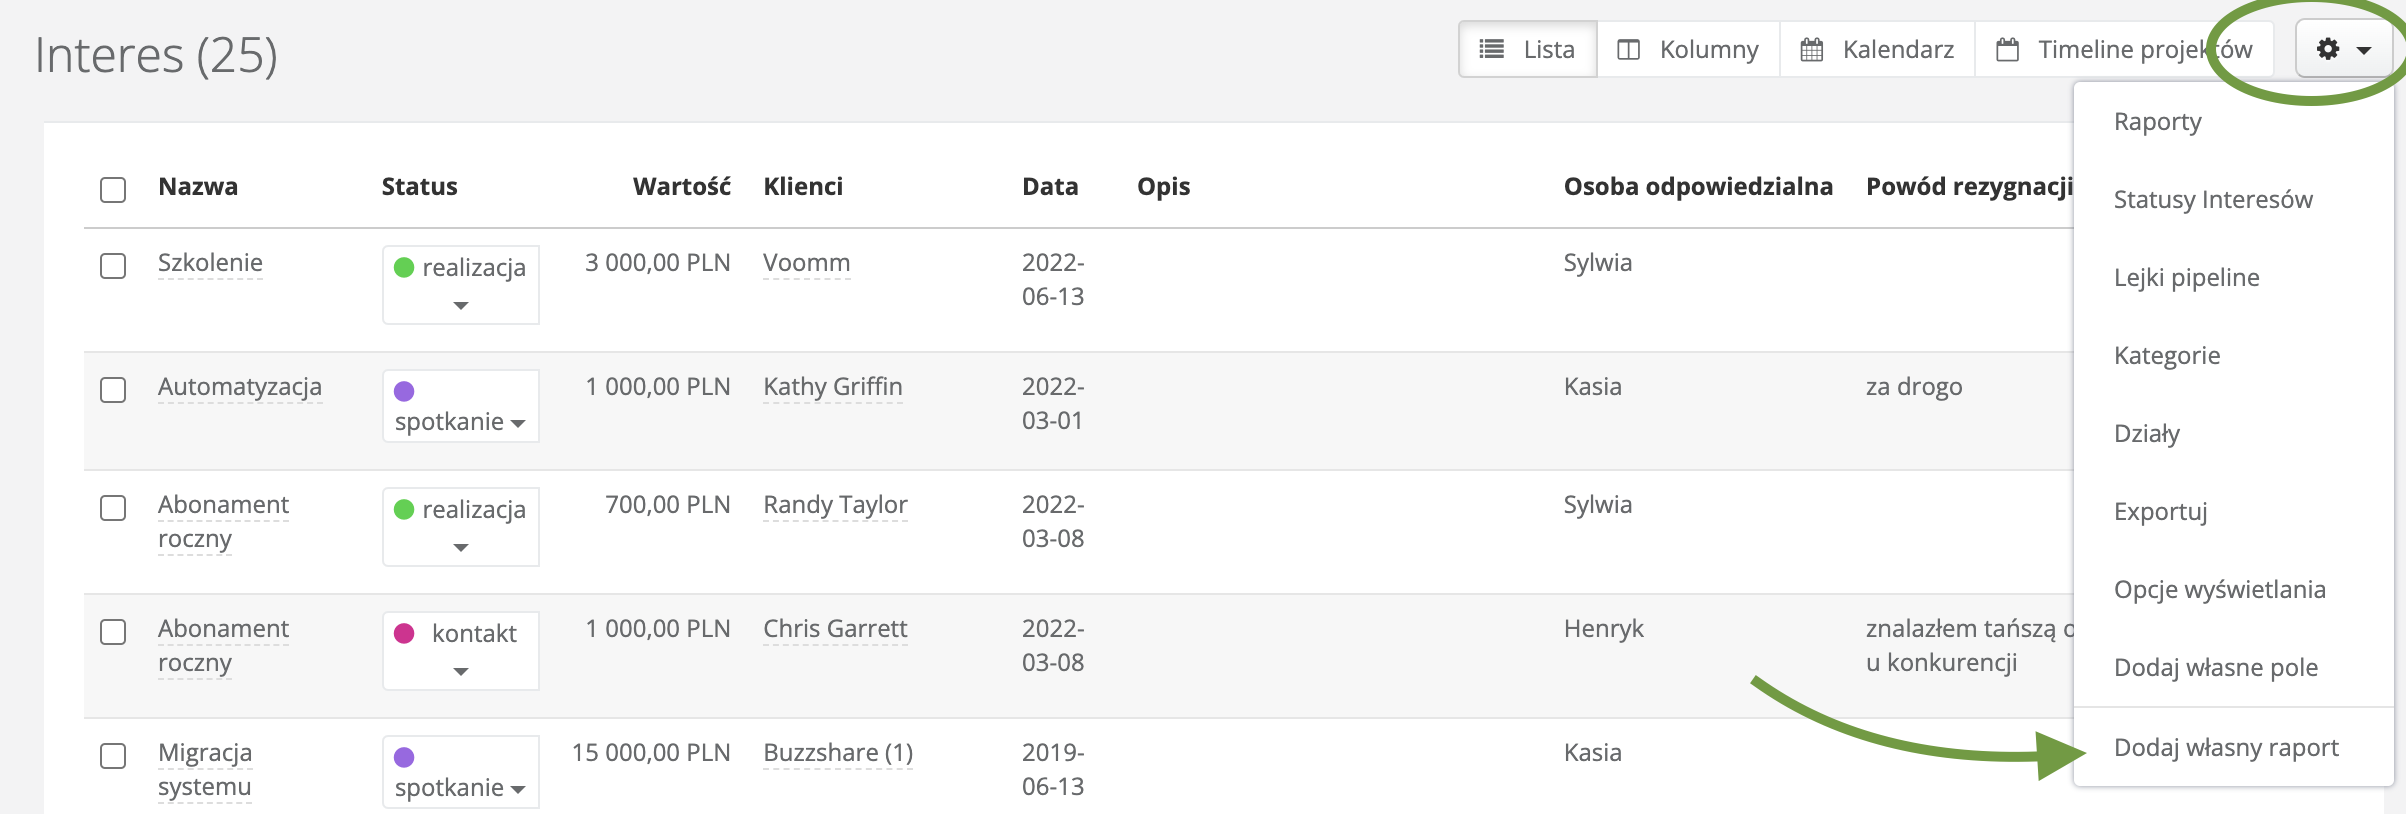
Task: Open the kontakt status dropdown
Action: point(461,671)
